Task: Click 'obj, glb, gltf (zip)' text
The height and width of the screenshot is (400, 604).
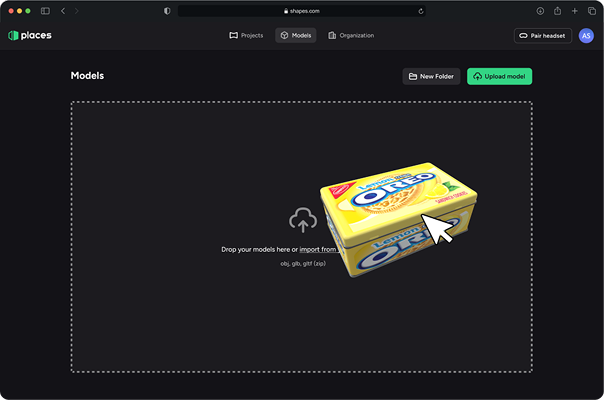Action: [303, 264]
